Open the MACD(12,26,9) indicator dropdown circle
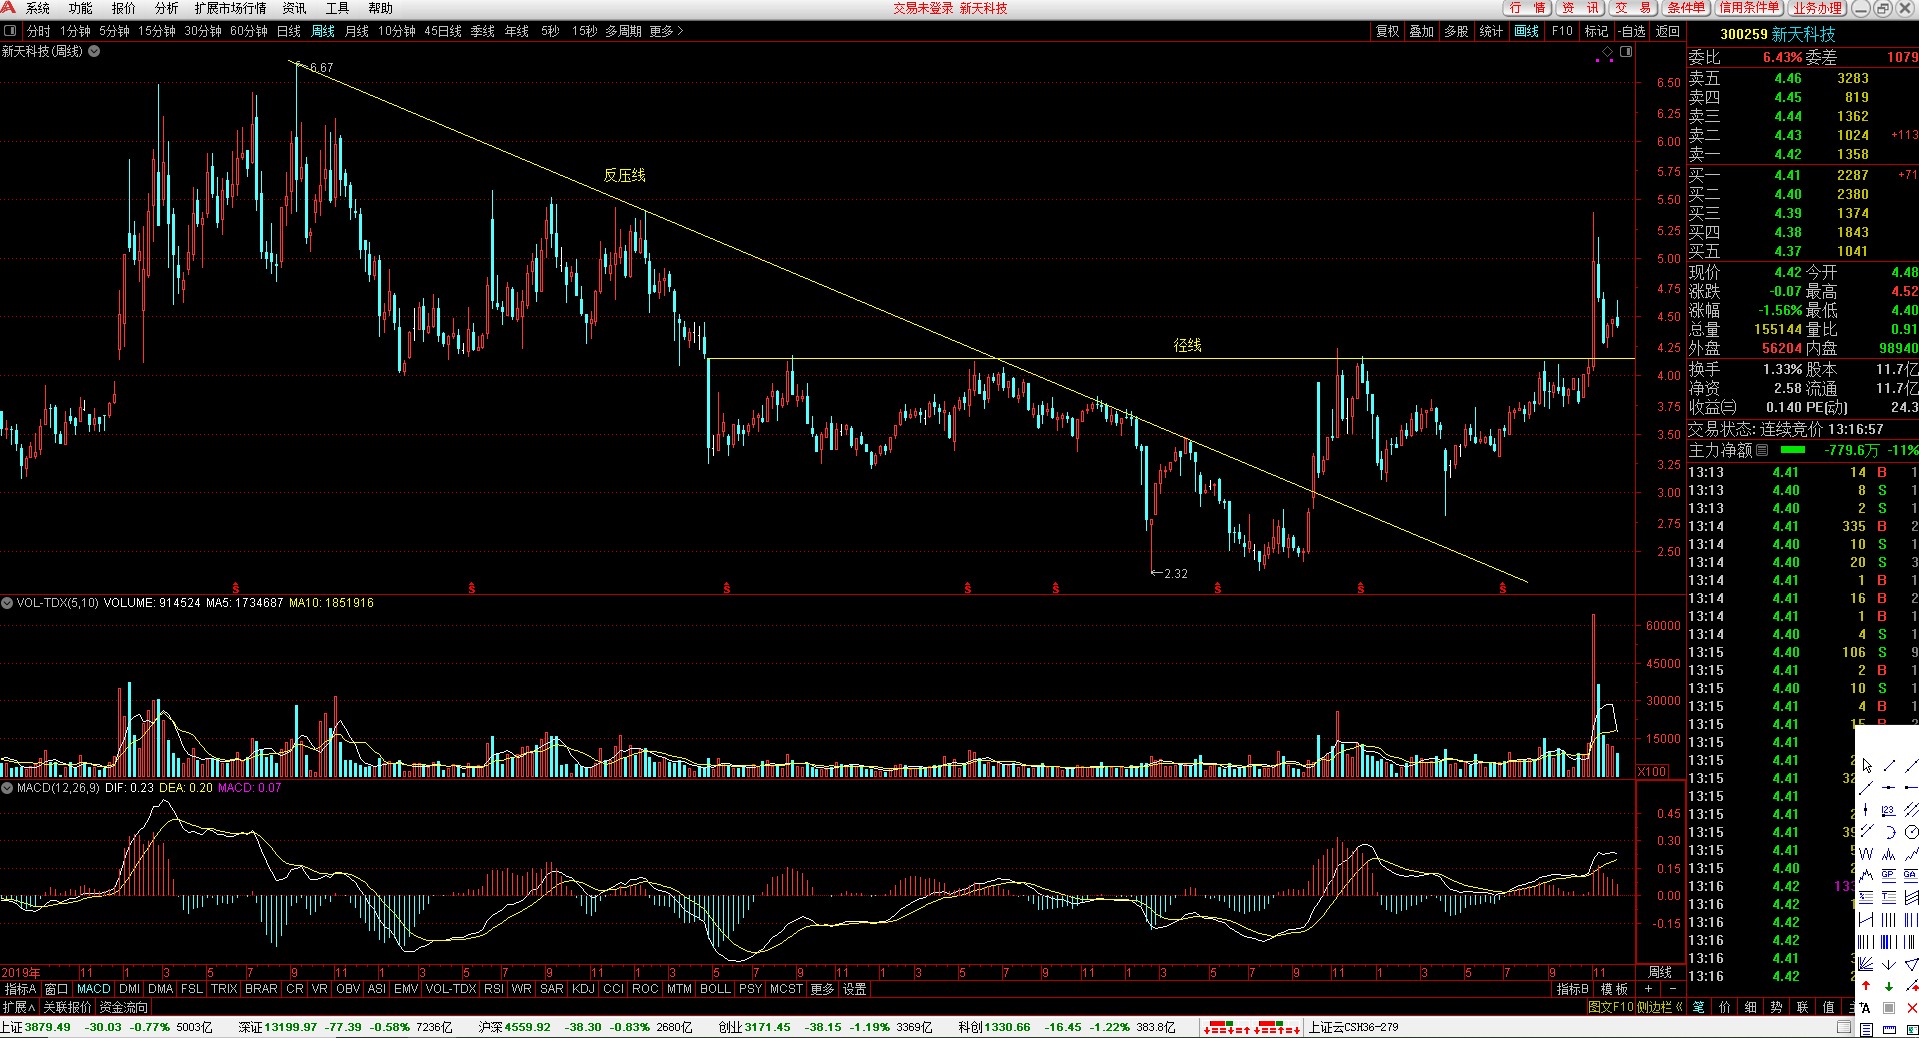This screenshot has height=1038, width=1919. (x=7, y=788)
